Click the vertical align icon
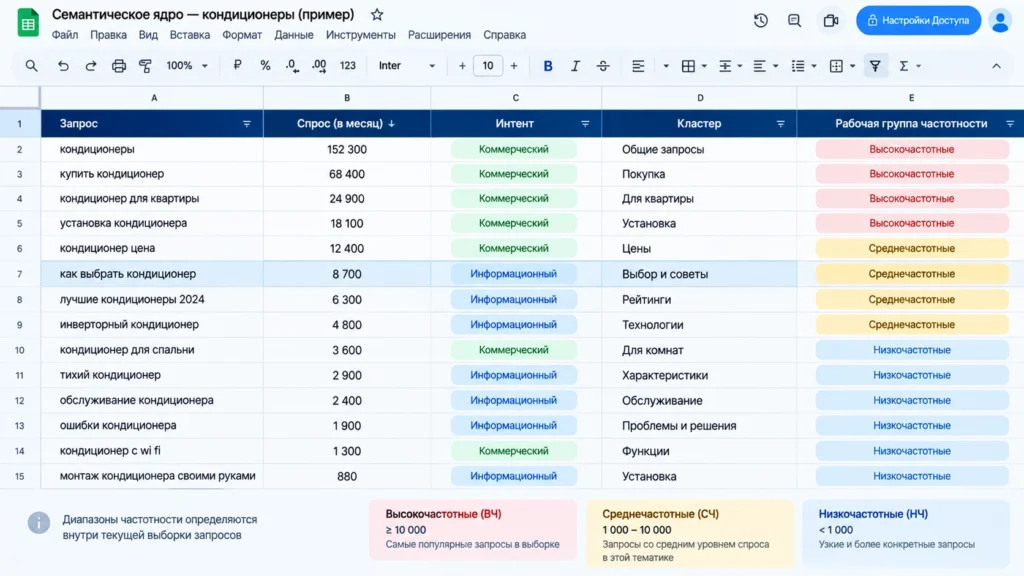Screen dimensions: 1024x576 coord(724,65)
